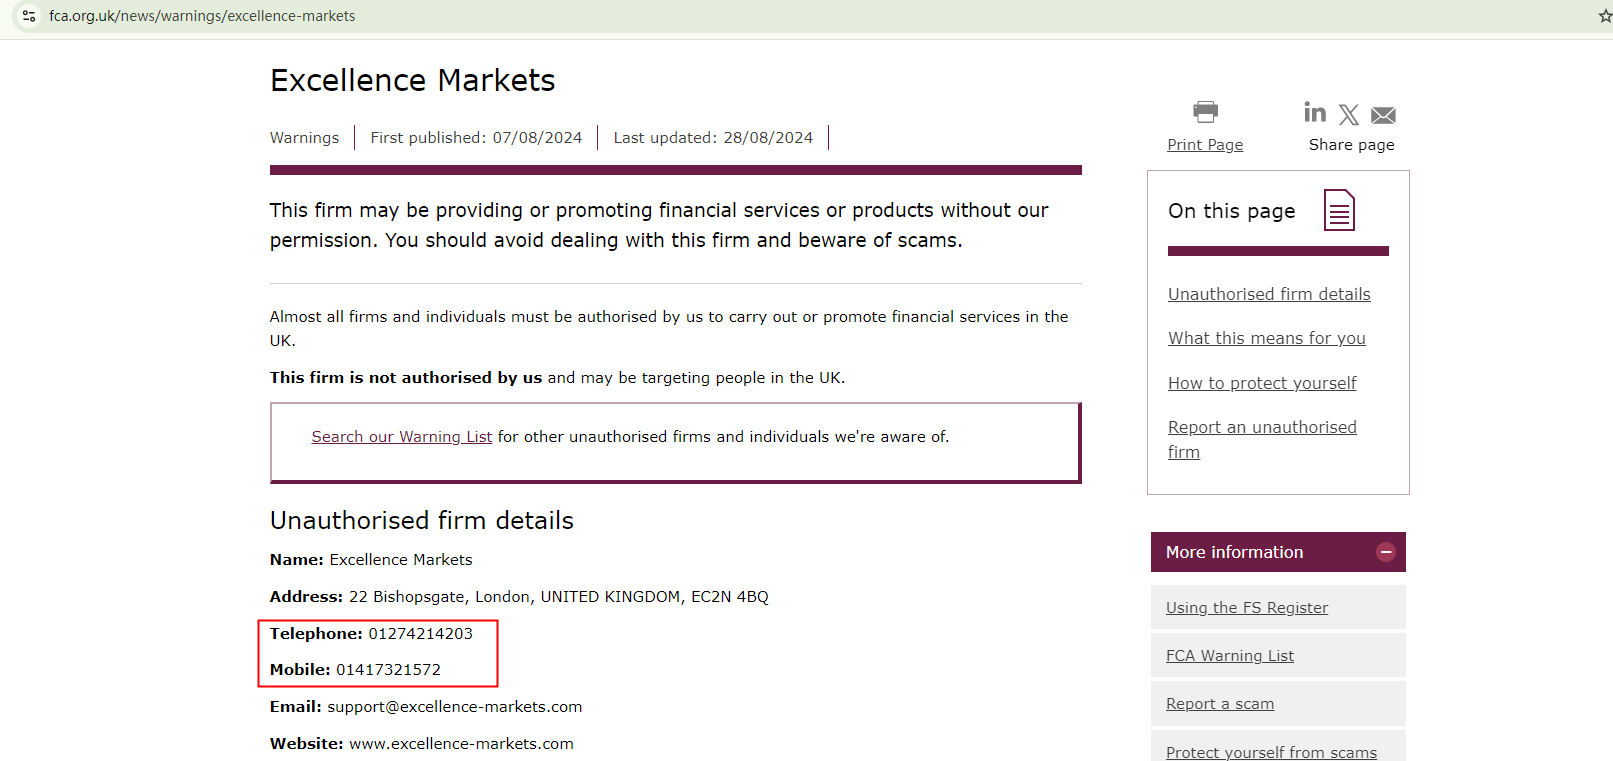
Task: Share page on X
Action: tap(1349, 115)
